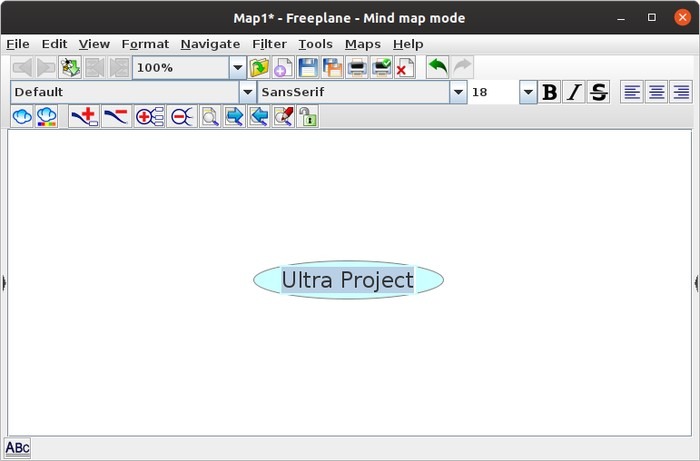700x461 pixels.
Task: Click the move to root butterfly icon
Action: pos(70,67)
